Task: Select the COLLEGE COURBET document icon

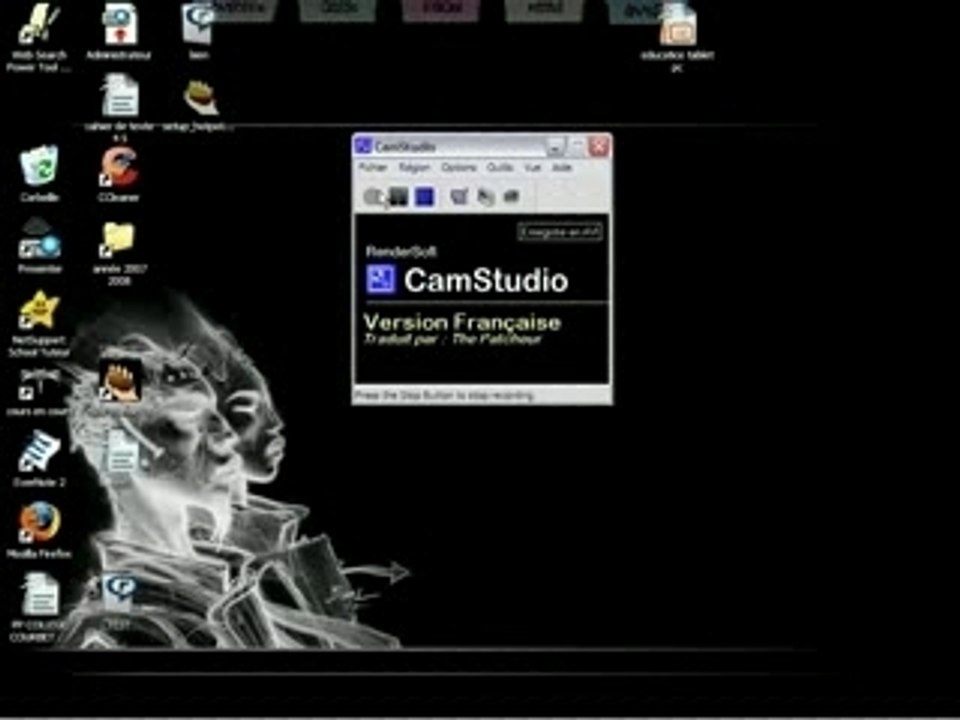Action: 39,606
